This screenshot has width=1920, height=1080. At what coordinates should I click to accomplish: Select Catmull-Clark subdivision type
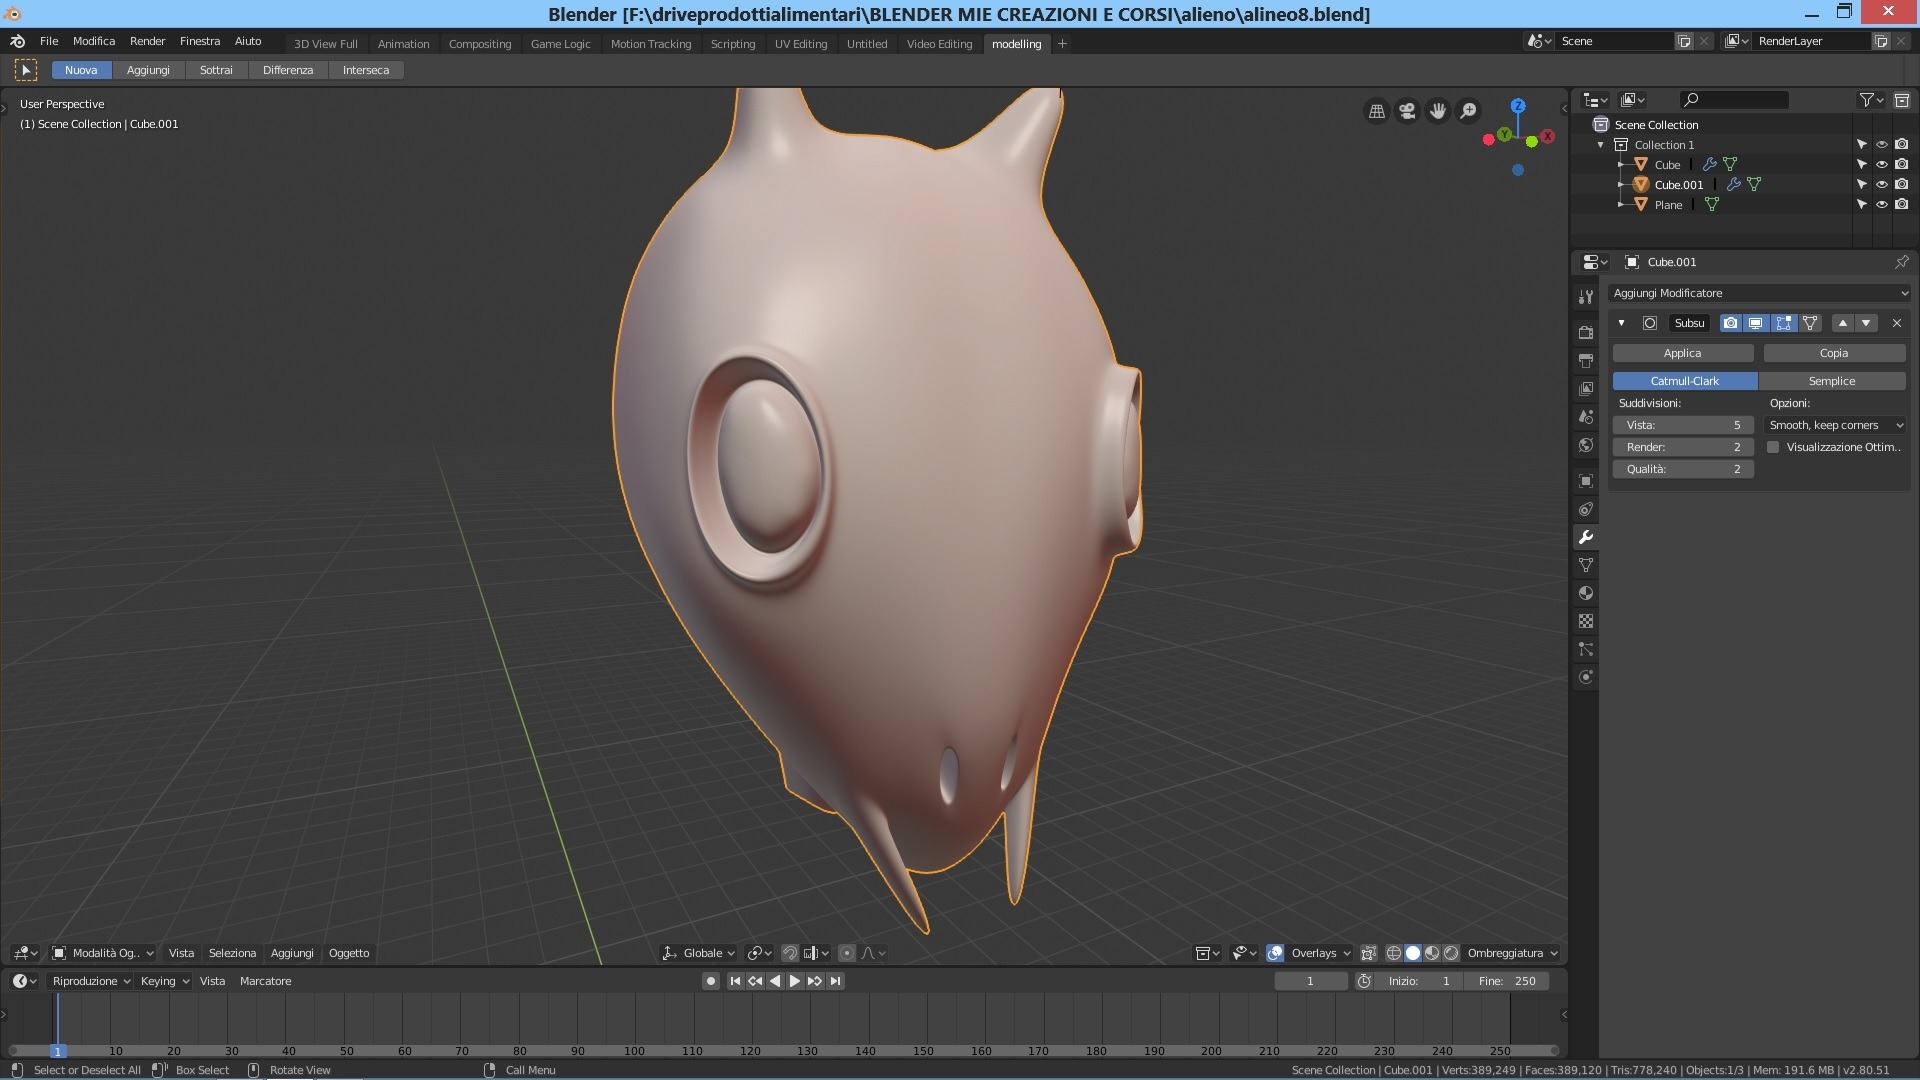tap(1685, 381)
